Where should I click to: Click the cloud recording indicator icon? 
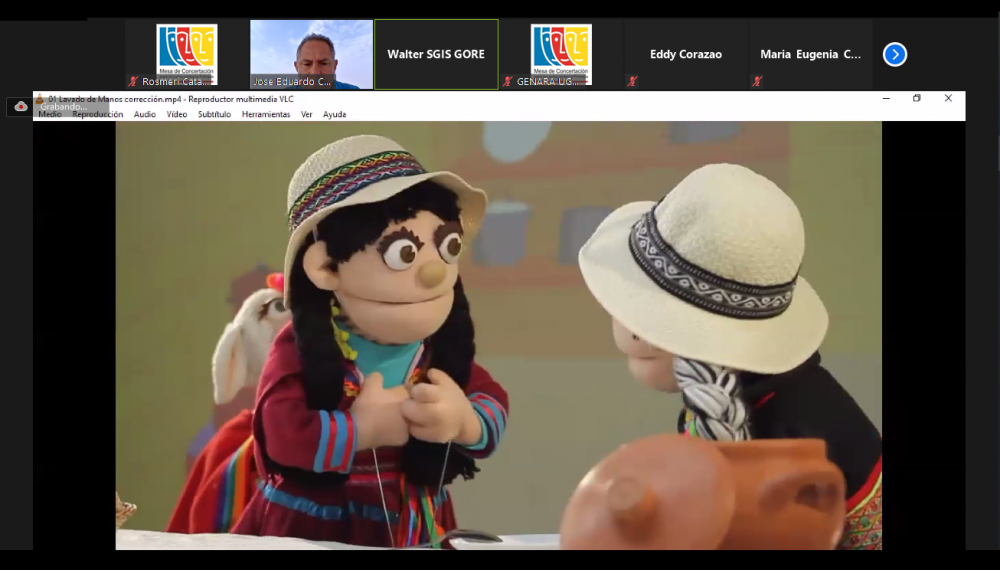[21, 106]
